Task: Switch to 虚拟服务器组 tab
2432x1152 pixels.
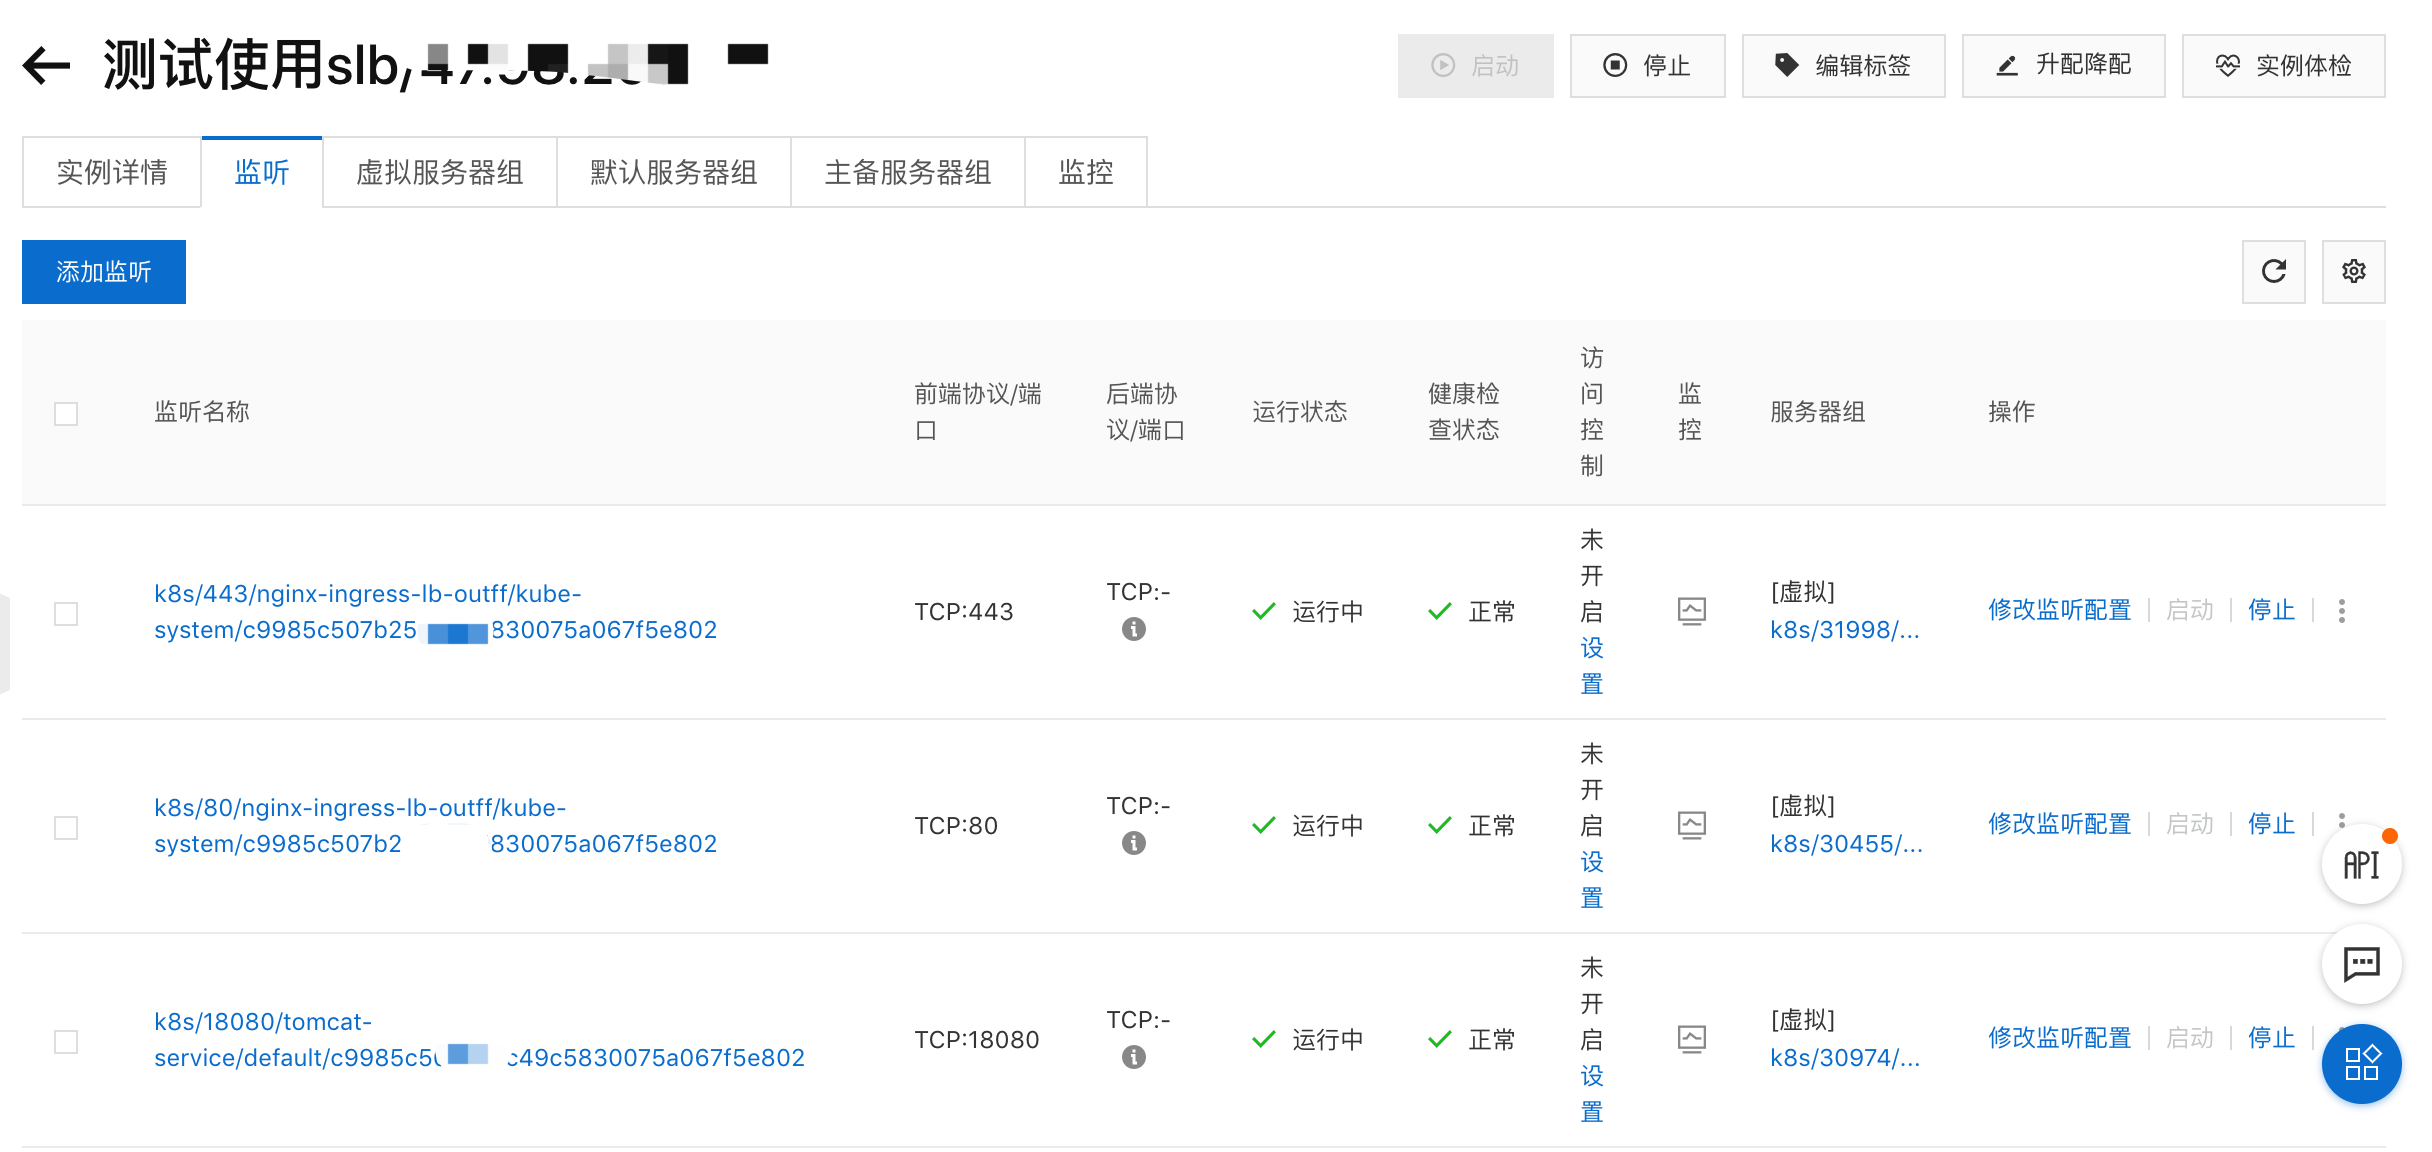Action: pyautogui.click(x=439, y=172)
